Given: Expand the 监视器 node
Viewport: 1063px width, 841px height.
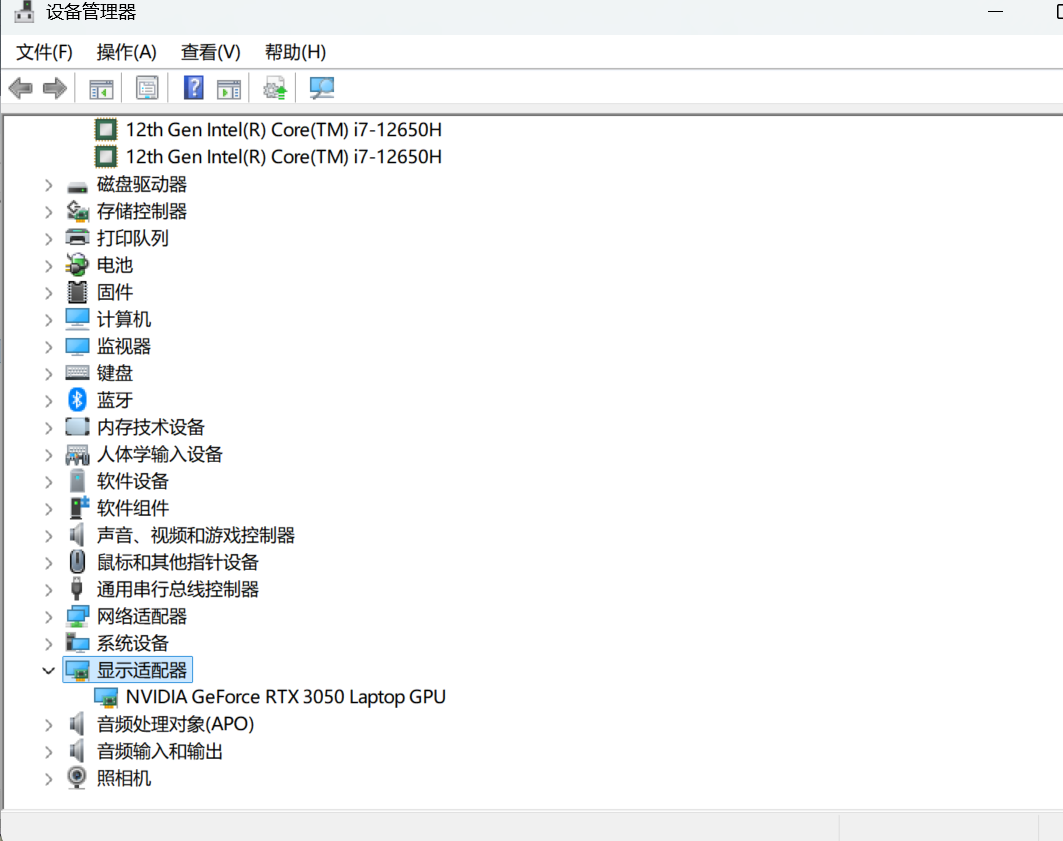Looking at the screenshot, I should coord(48,347).
